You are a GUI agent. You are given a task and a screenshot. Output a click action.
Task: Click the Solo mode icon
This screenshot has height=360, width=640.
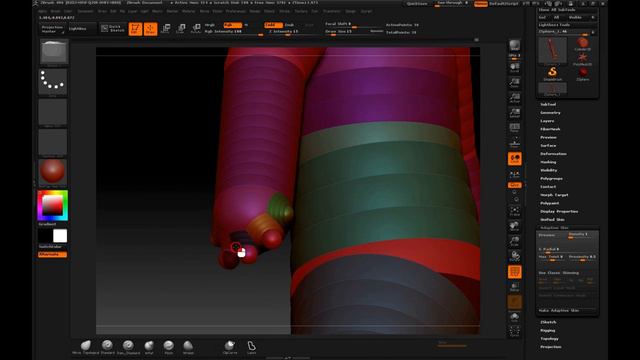point(514,317)
